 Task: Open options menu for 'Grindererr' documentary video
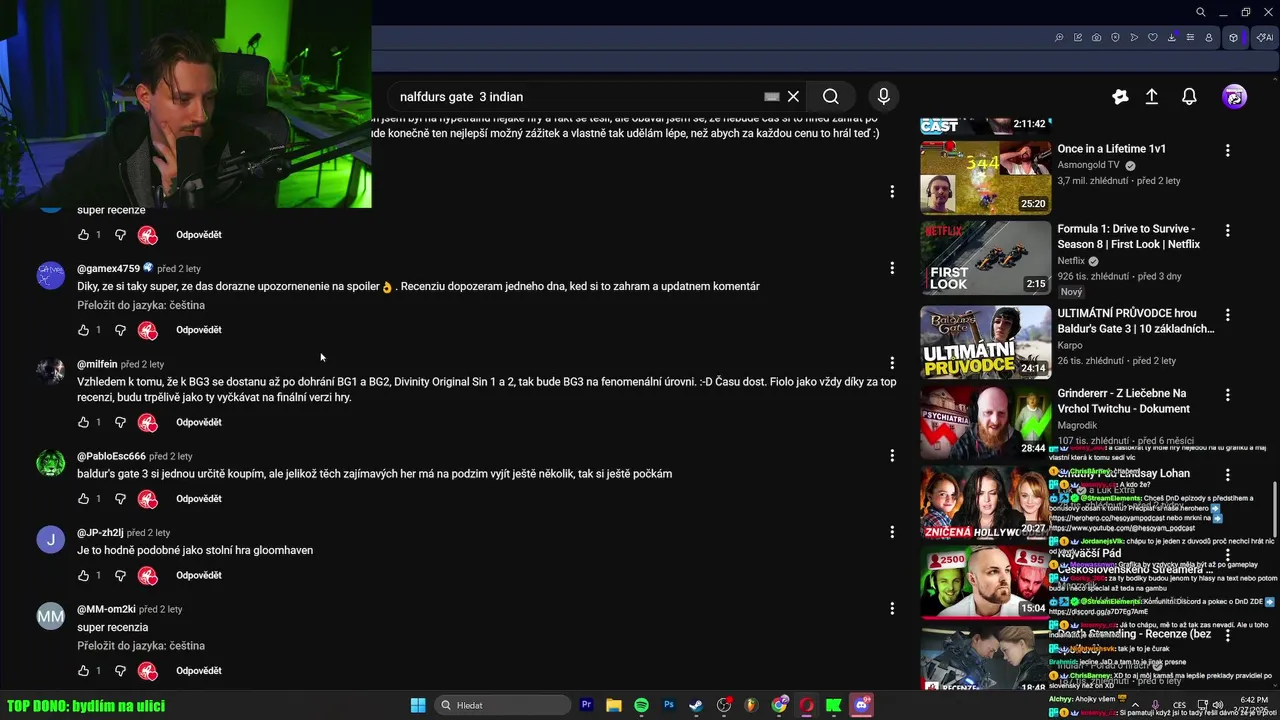click(x=1228, y=395)
